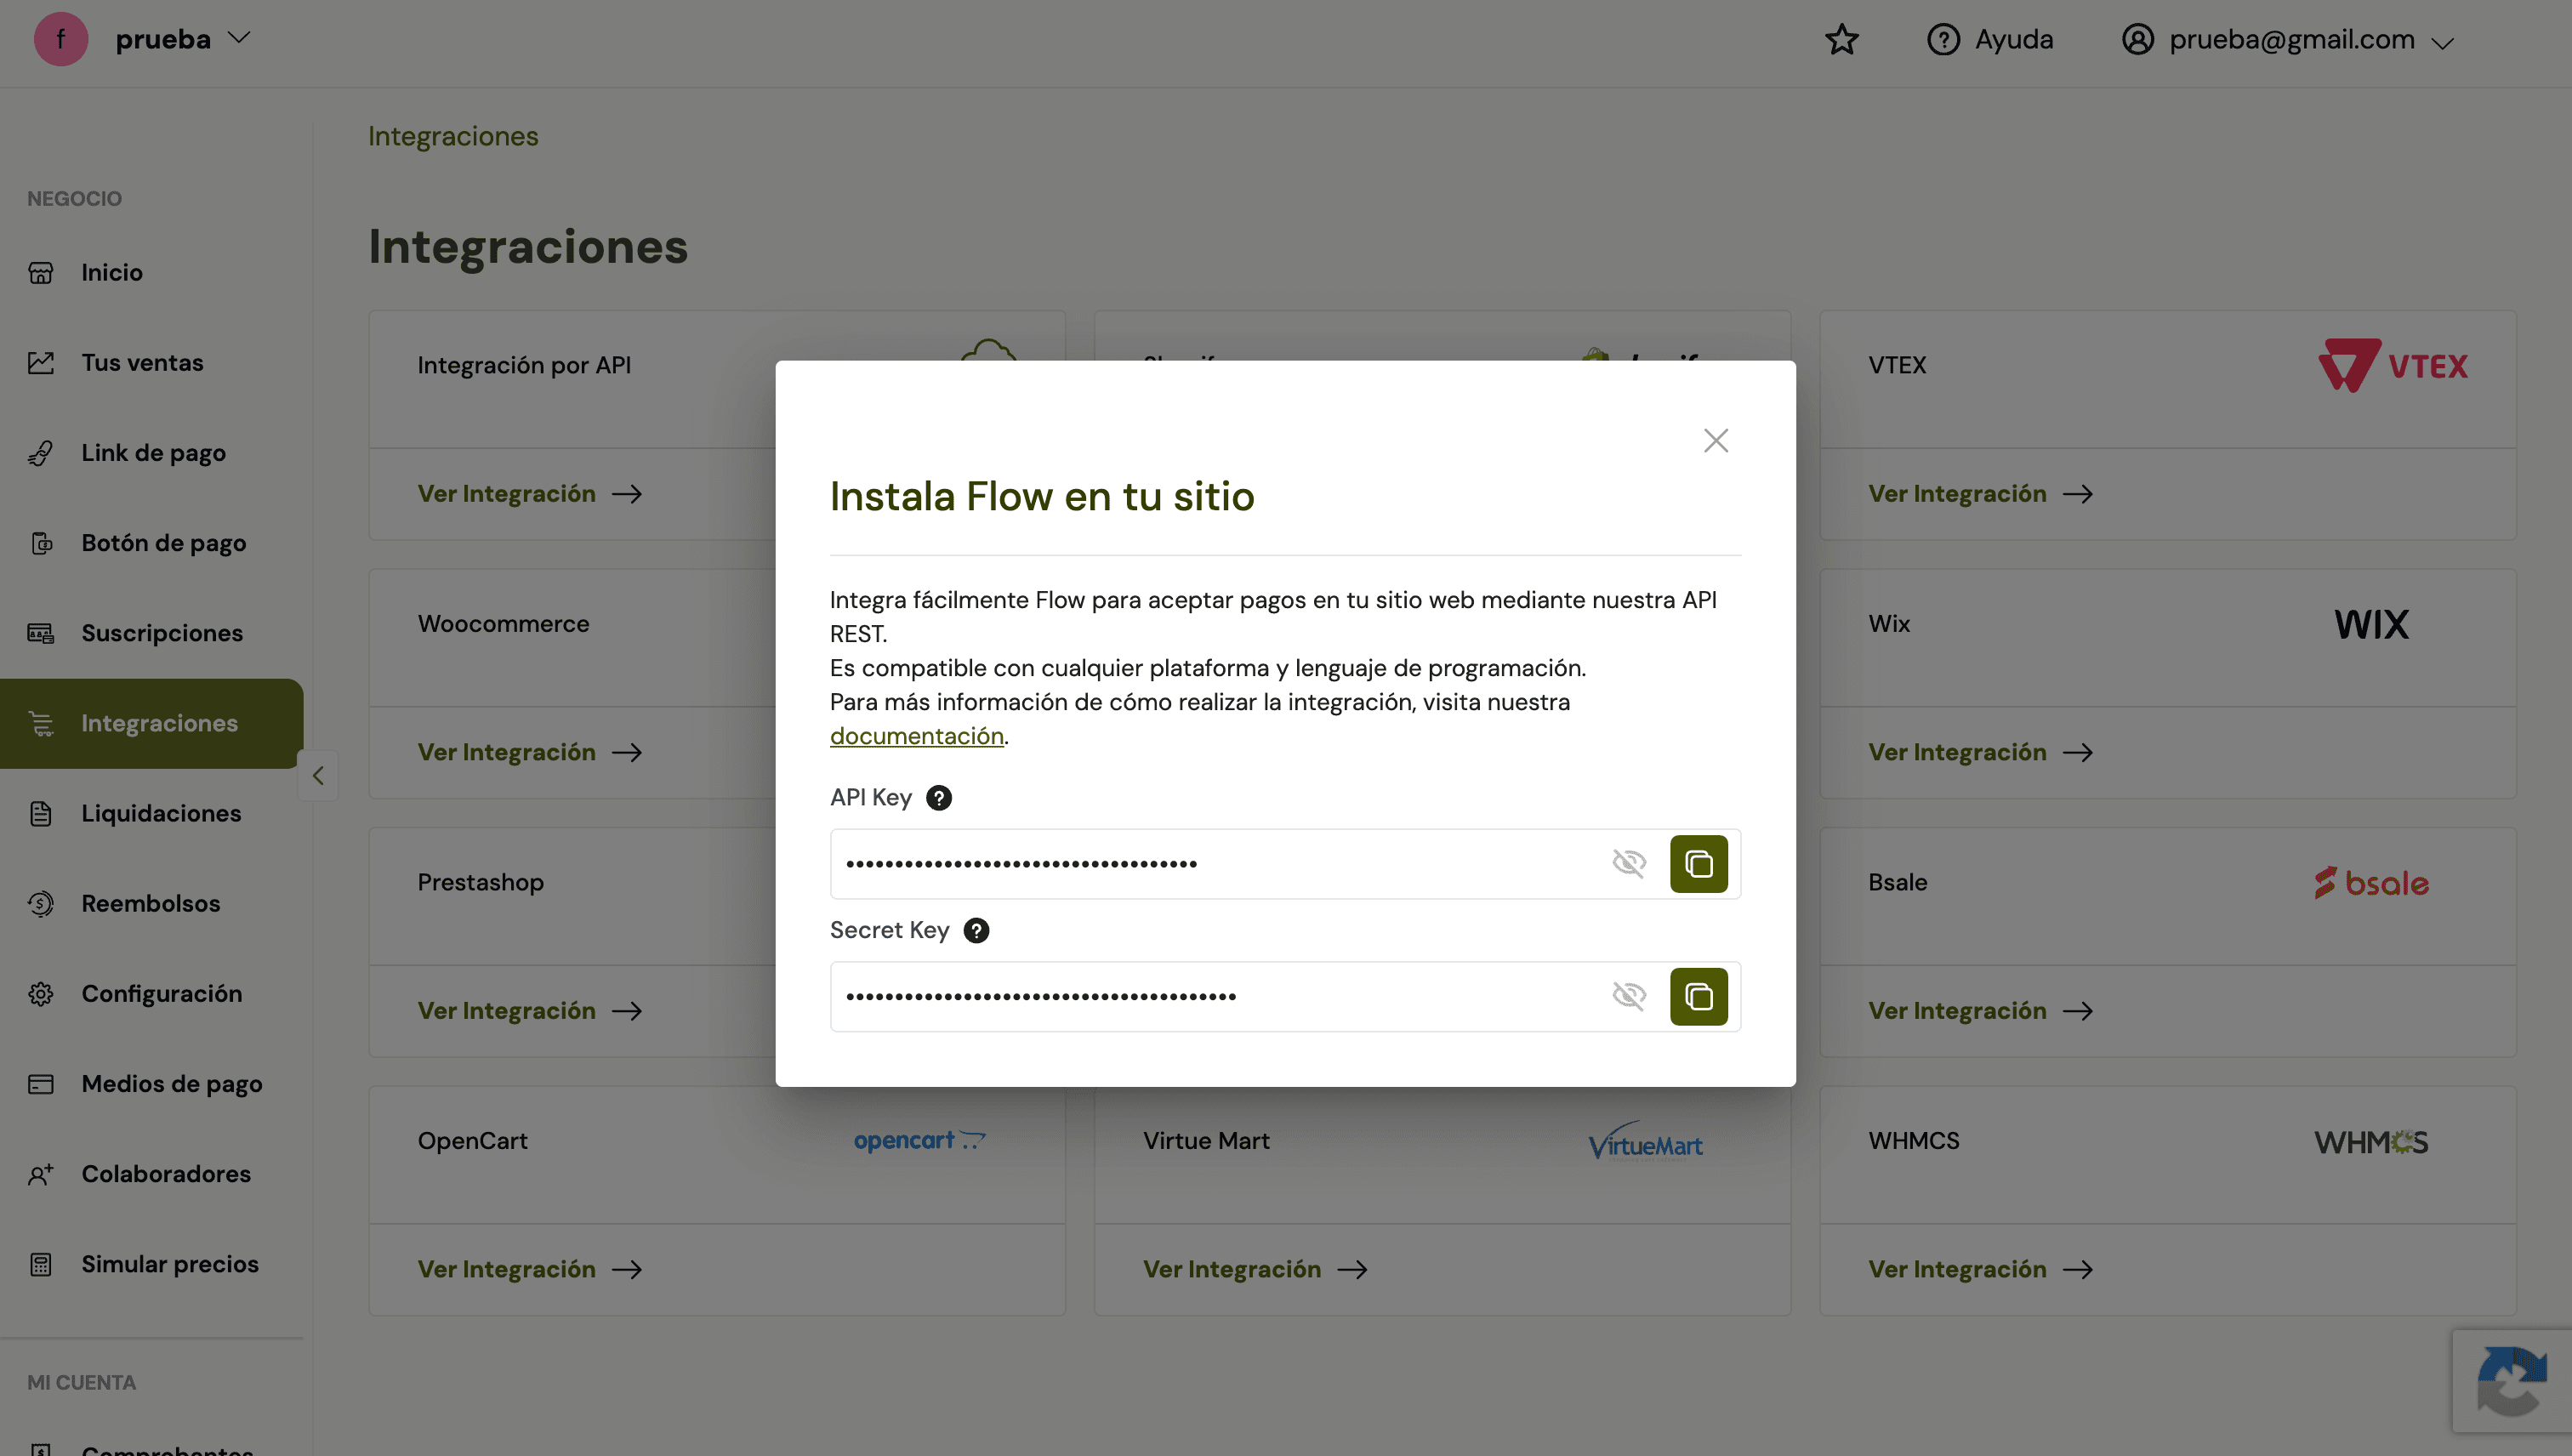
Task: Open Ver Integración for Woocommerce
Action: tap(530, 752)
